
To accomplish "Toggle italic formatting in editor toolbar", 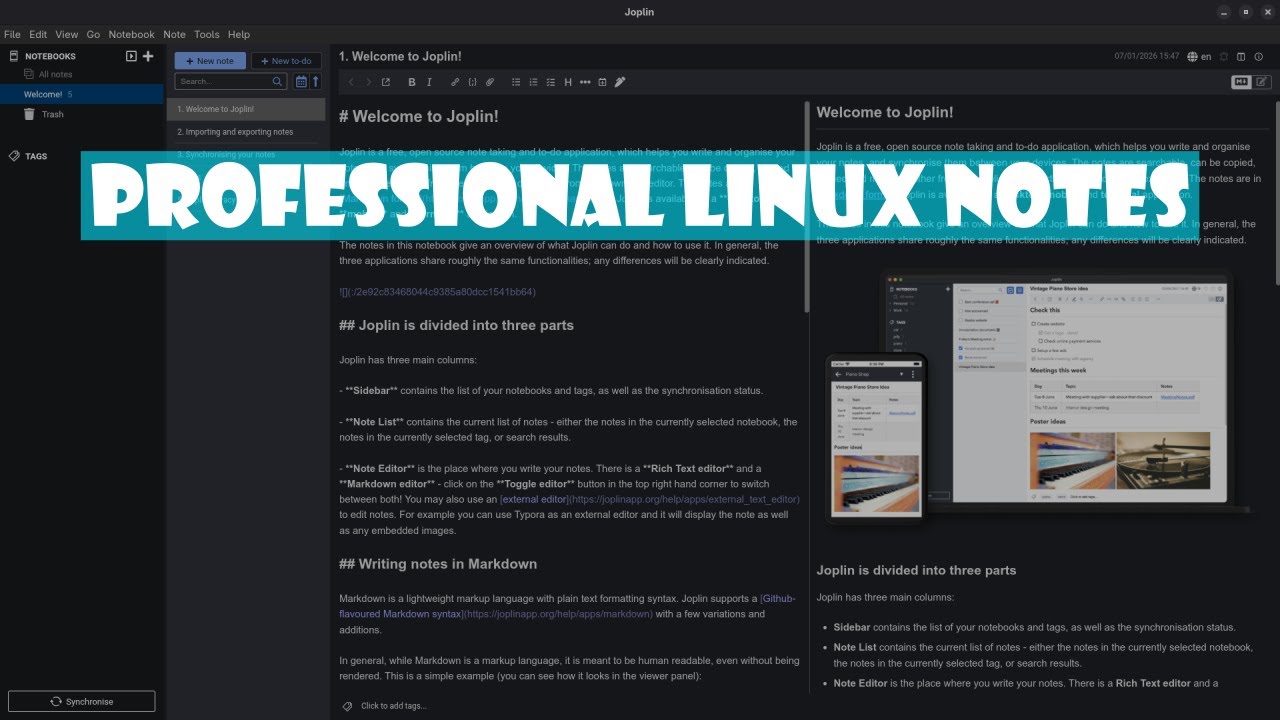I will pyautogui.click(x=429, y=82).
